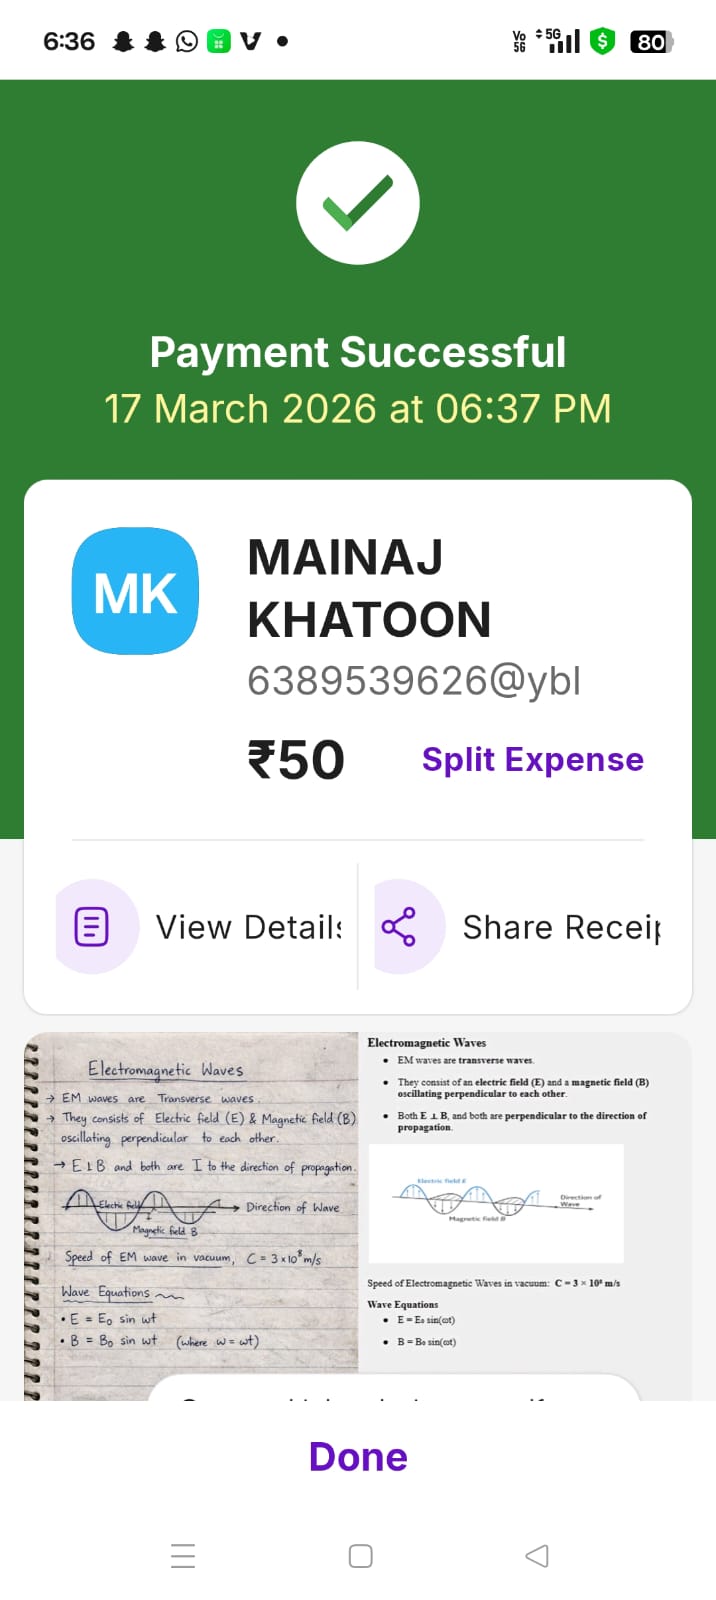Open Split Expense option
Image resolution: width=716 pixels, height=1600 pixels.
tap(532, 759)
